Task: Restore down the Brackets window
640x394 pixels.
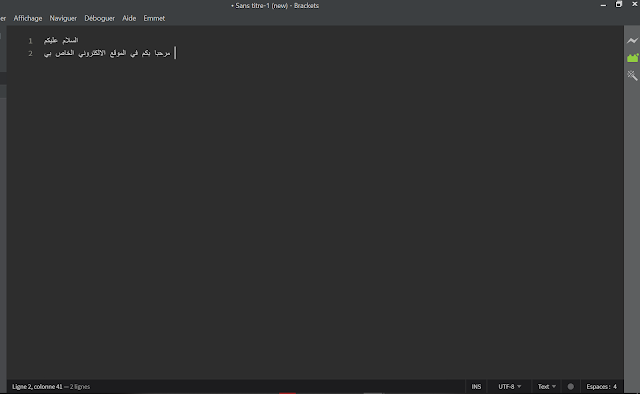Action: click(619, 4)
